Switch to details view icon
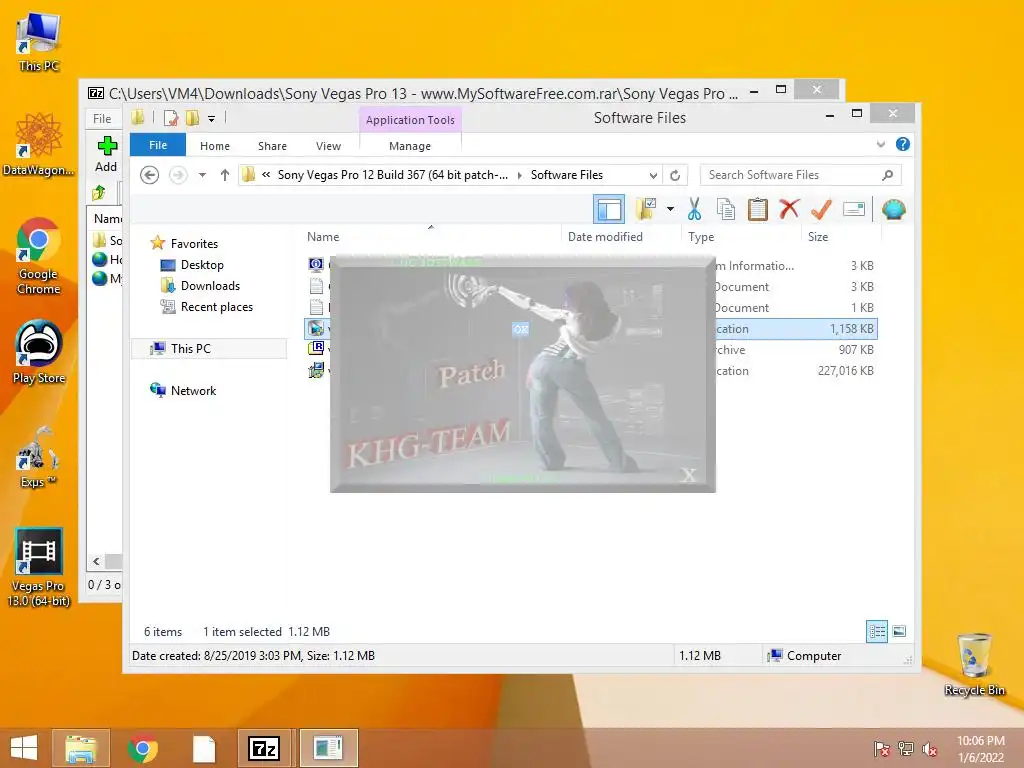The width and height of the screenshot is (1024, 768). 876,632
